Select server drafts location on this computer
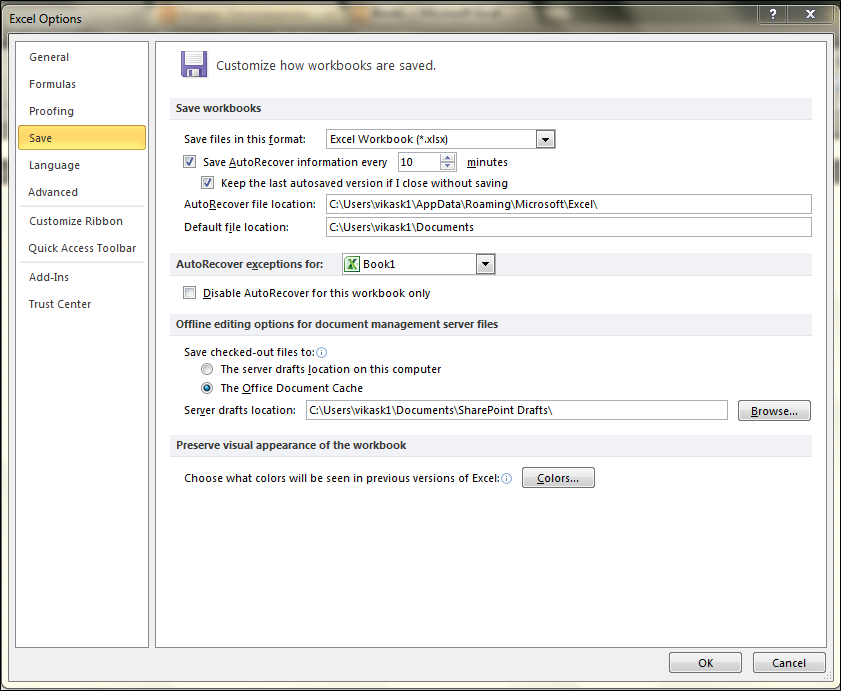The width and height of the screenshot is (841, 691). [207, 369]
